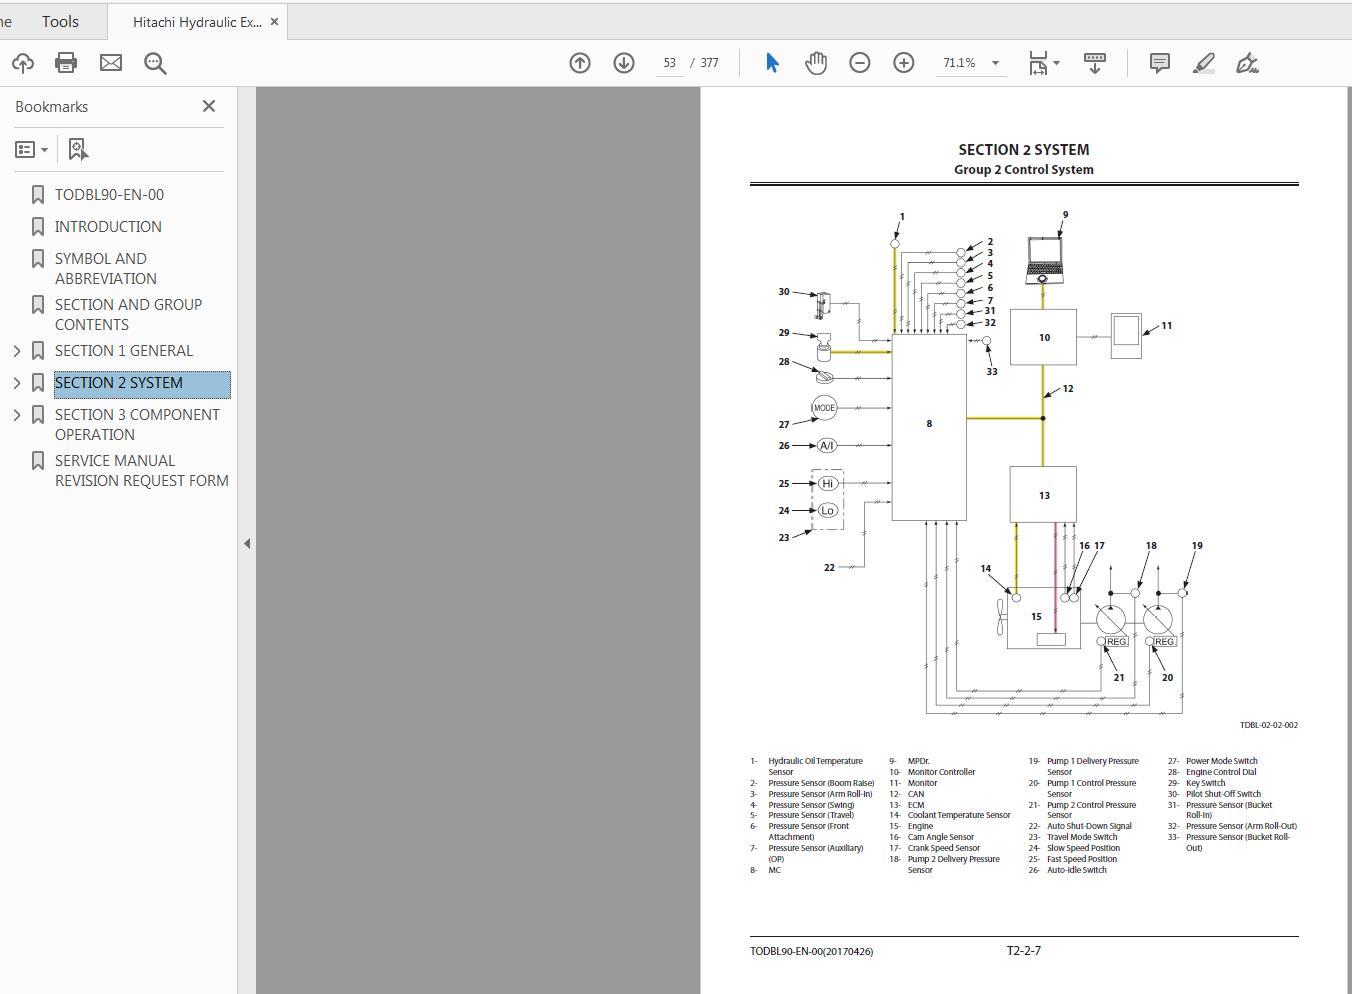Select the hand pan tool

[816, 63]
